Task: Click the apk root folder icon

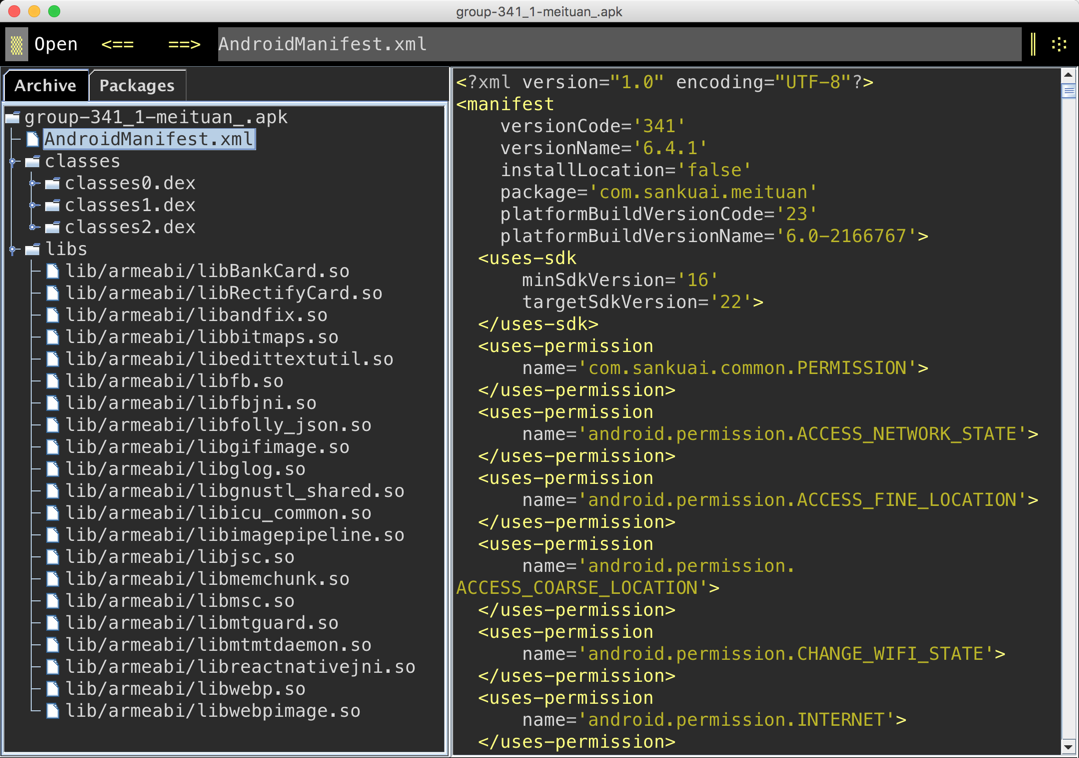Action: (x=12, y=118)
